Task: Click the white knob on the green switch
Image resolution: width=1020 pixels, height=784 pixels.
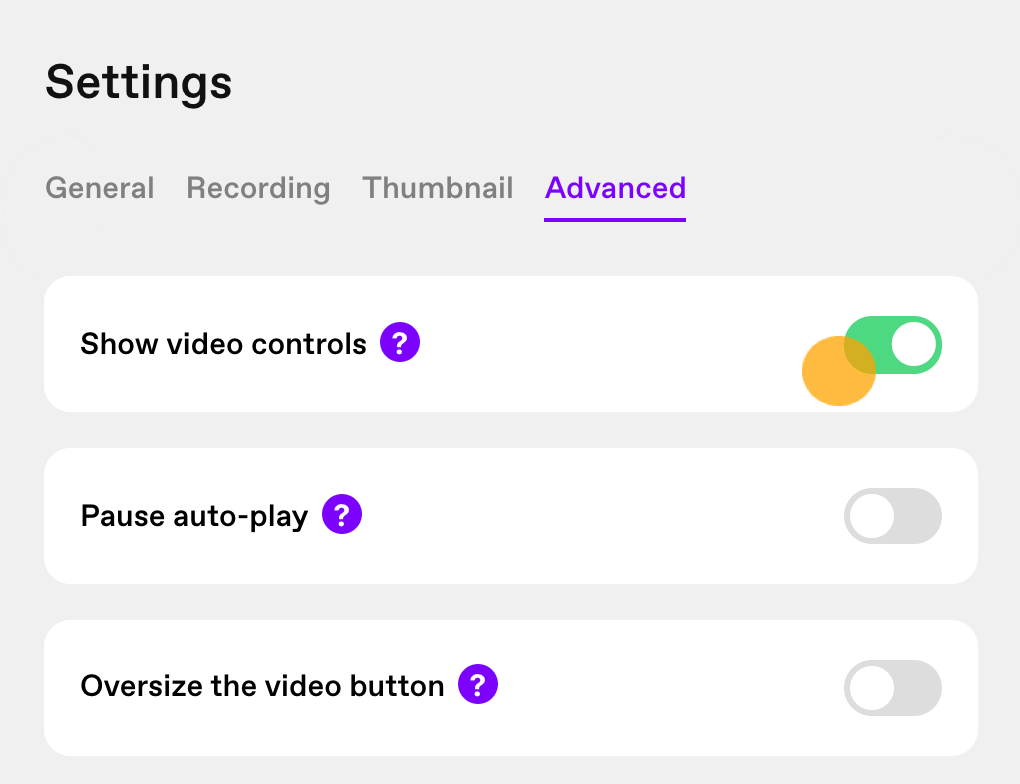Action: pos(913,345)
